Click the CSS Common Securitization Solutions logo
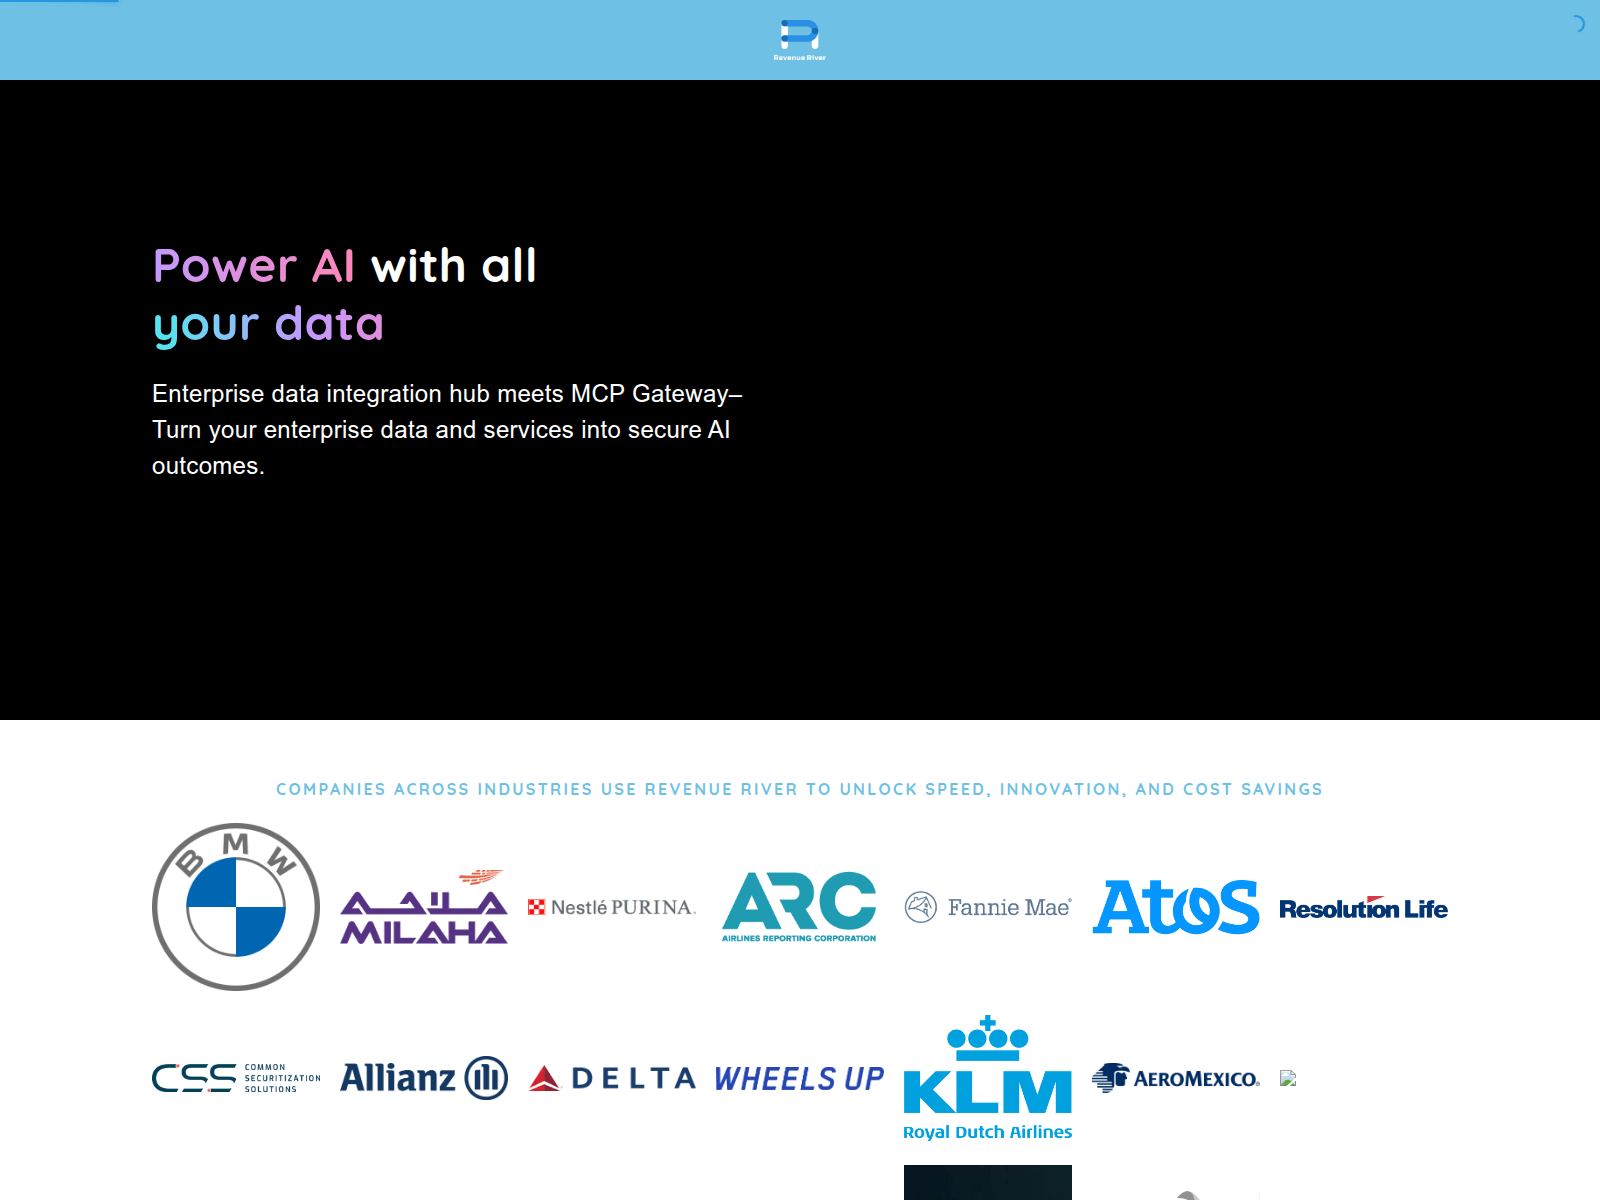This screenshot has width=1600, height=1200. [236, 1078]
